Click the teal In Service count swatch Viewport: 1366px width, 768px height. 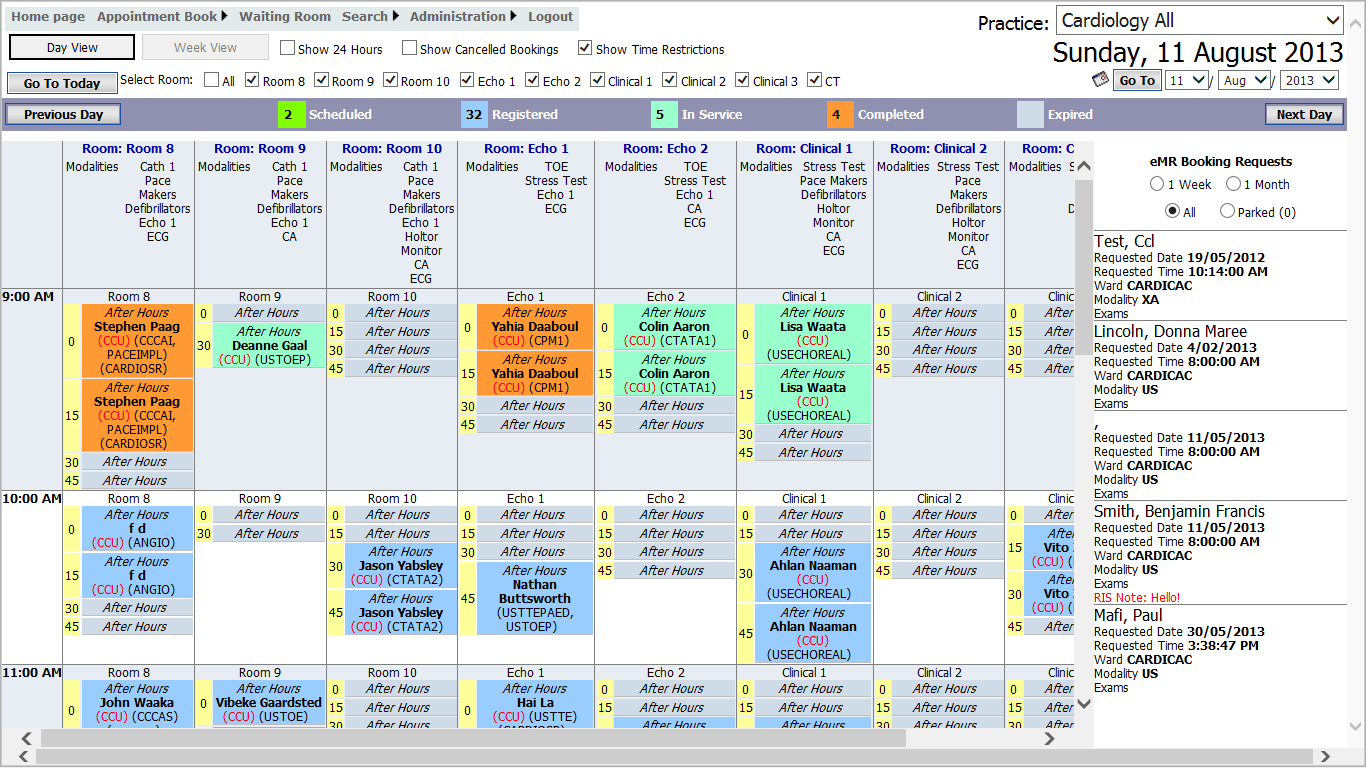(x=664, y=114)
